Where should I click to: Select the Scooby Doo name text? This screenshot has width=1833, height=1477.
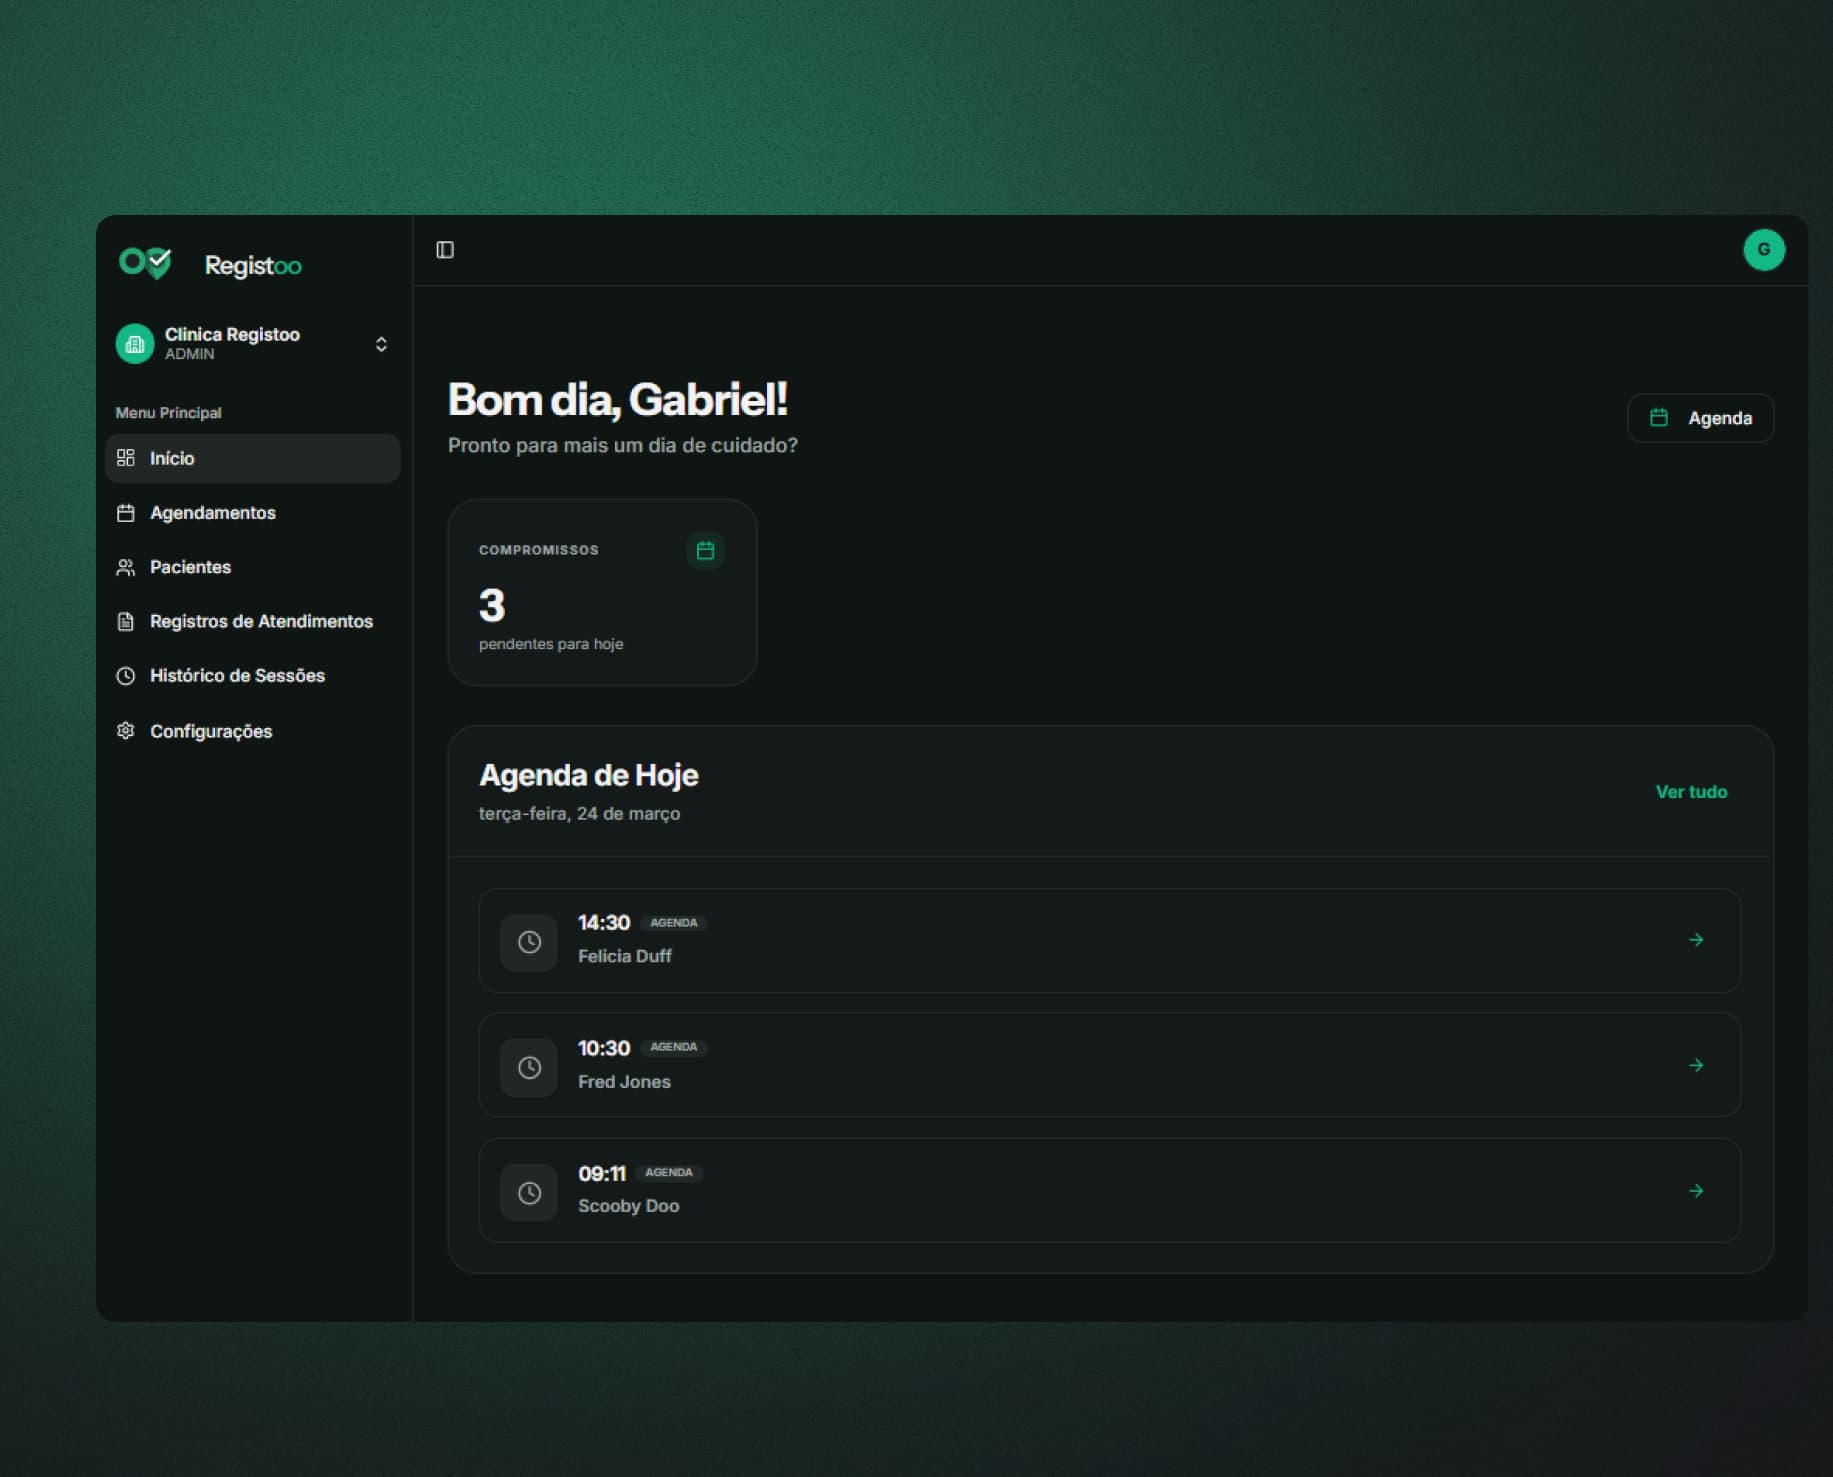pyautogui.click(x=628, y=1206)
